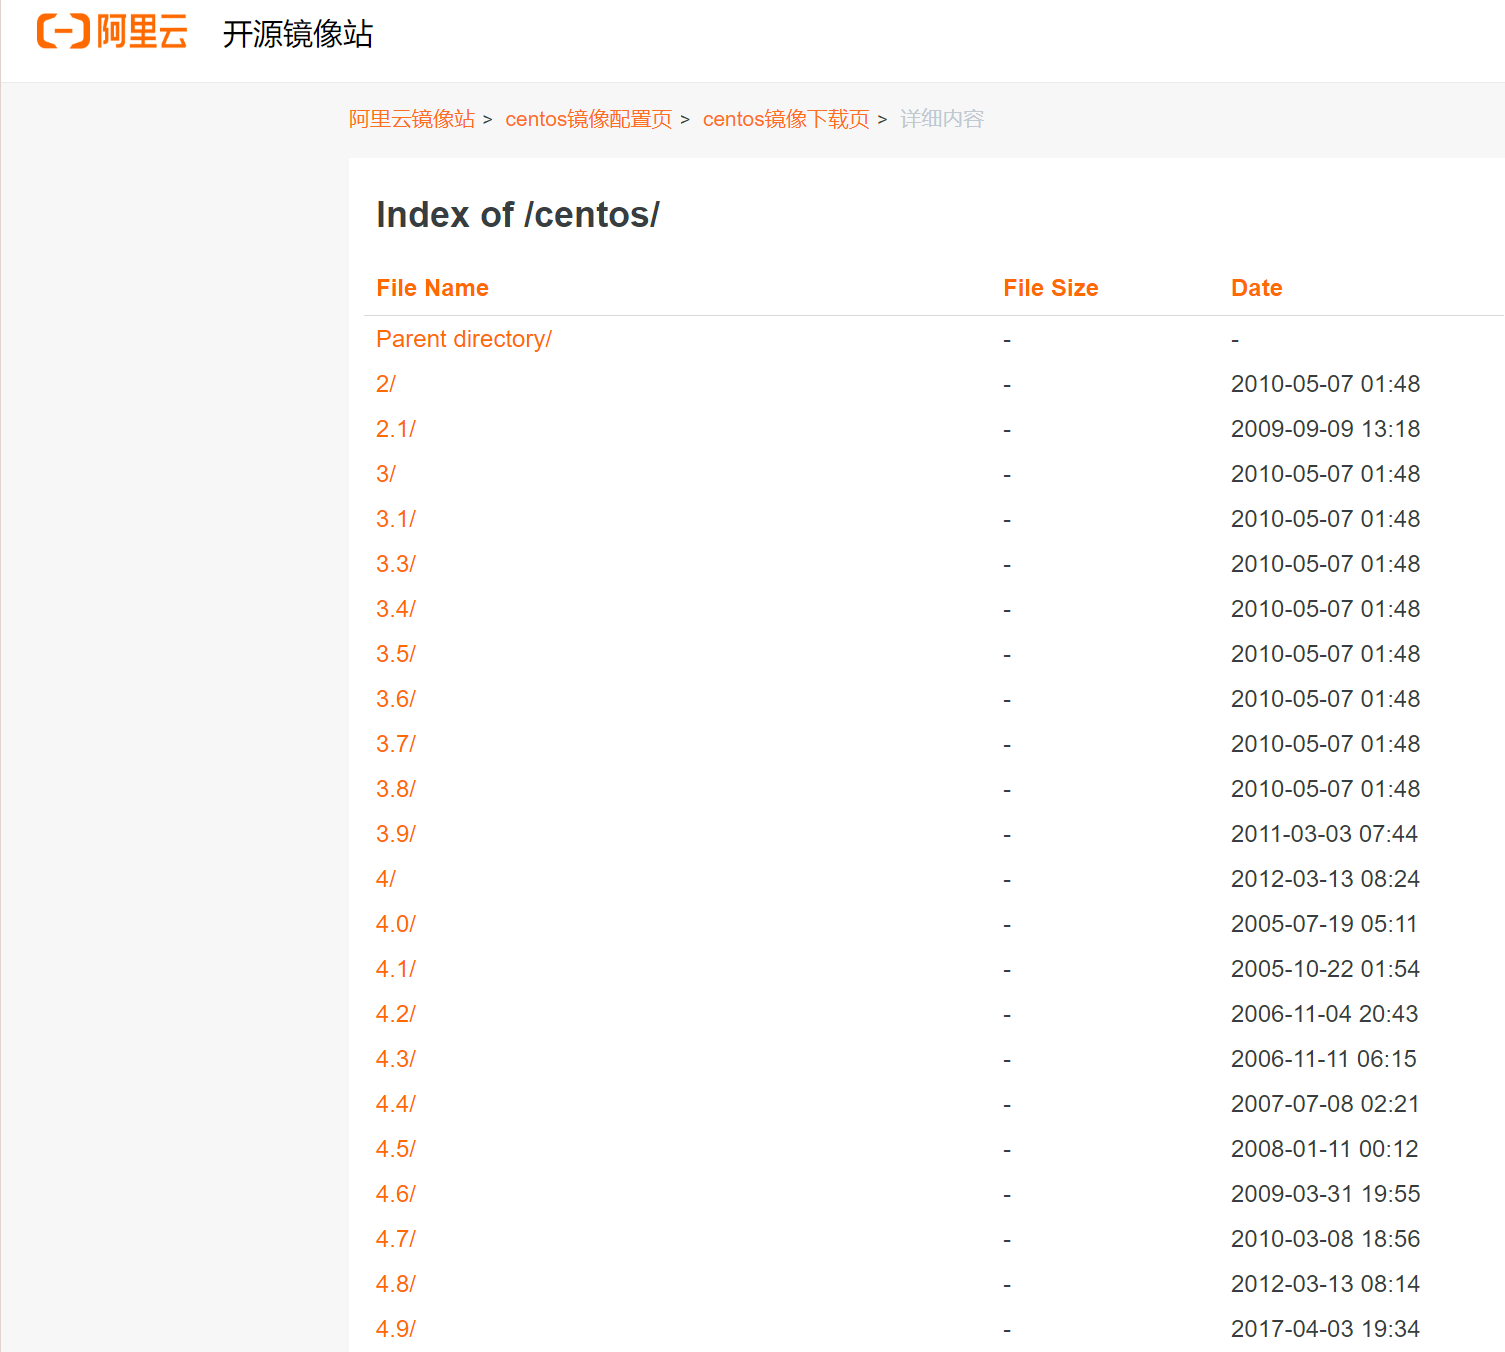Open the 4.7/ directory
This screenshot has height=1352, width=1505.
click(x=395, y=1239)
